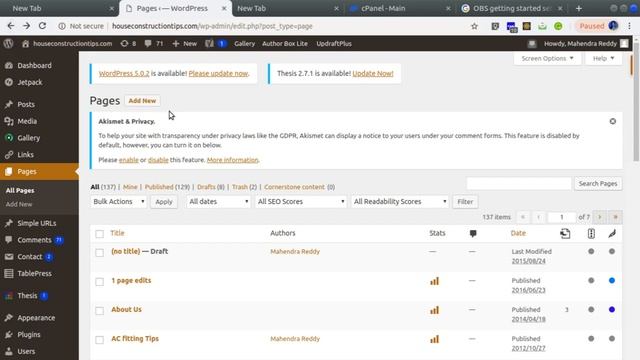Show Trash (2) pages
Image resolution: width=640 pixels, height=360 pixels.
(x=244, y=187)
